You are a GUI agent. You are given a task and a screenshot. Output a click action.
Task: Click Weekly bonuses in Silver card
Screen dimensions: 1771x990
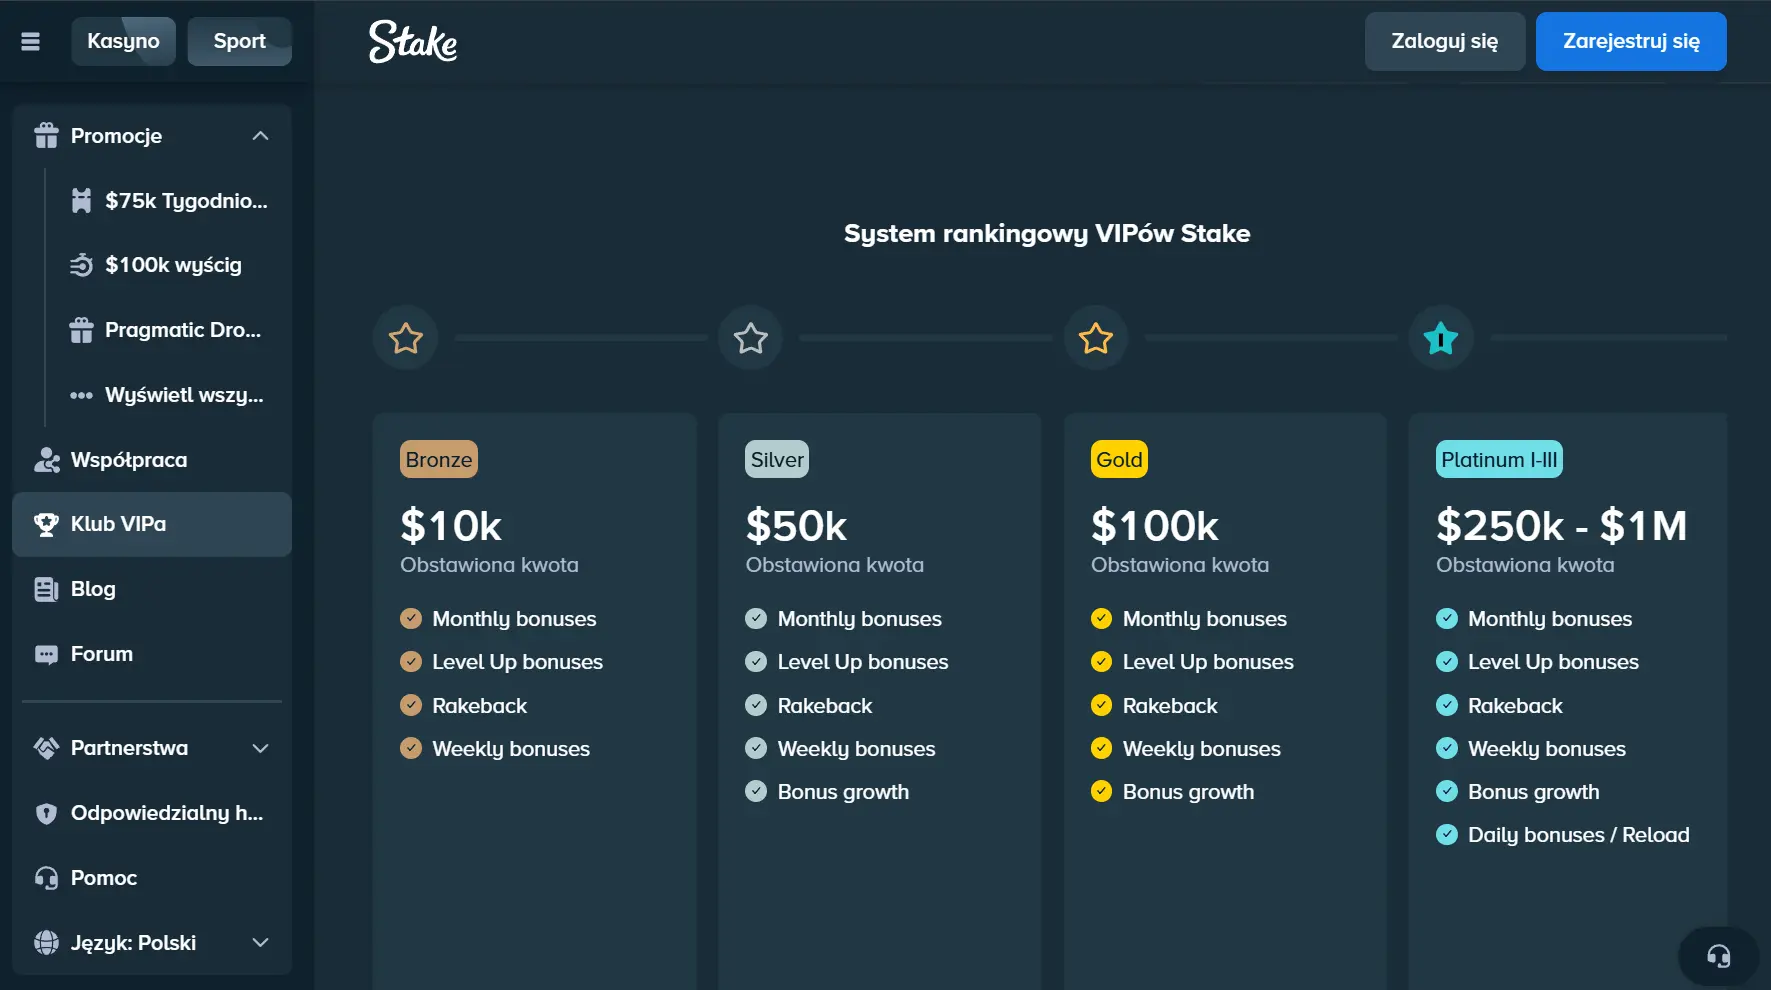[x=857, y=749]
